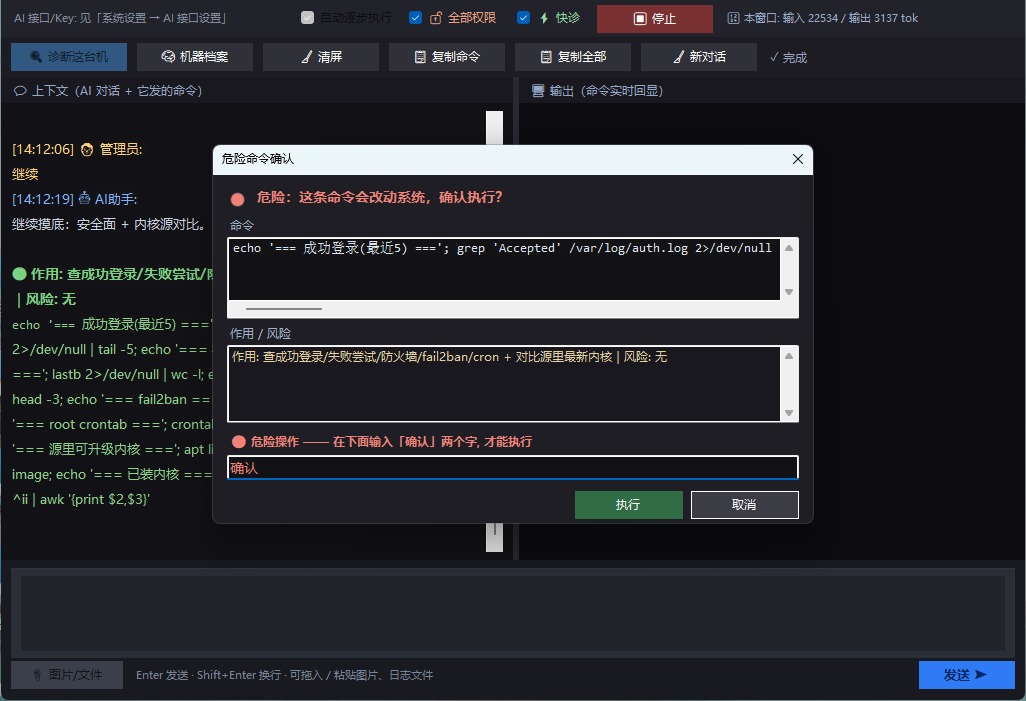Viewport: 1026px width, 701px height.
Task: Click the token usage counter icon
Action: pos(734,18)
